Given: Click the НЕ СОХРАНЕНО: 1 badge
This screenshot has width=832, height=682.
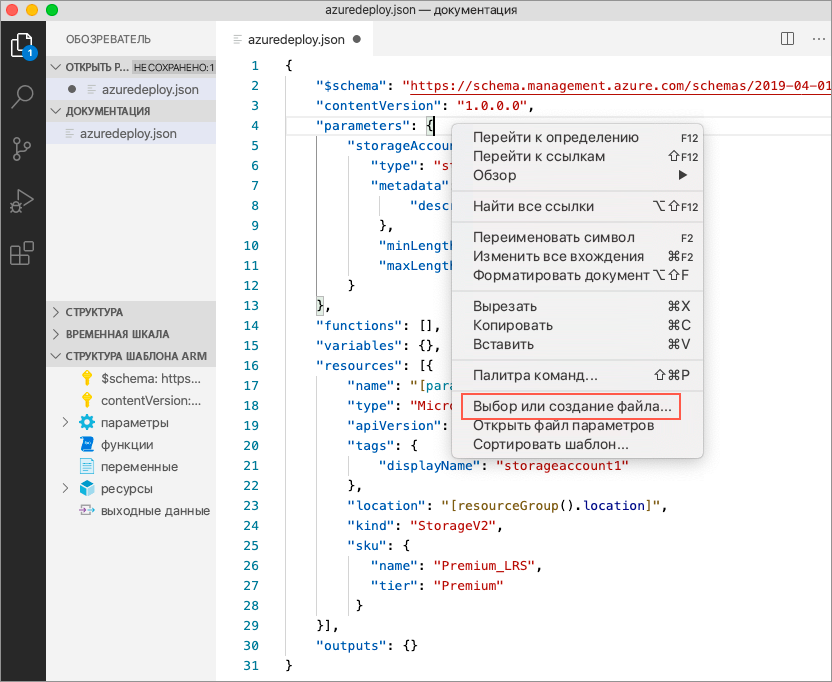Looking at the screenshot, I should click(174, 67).
